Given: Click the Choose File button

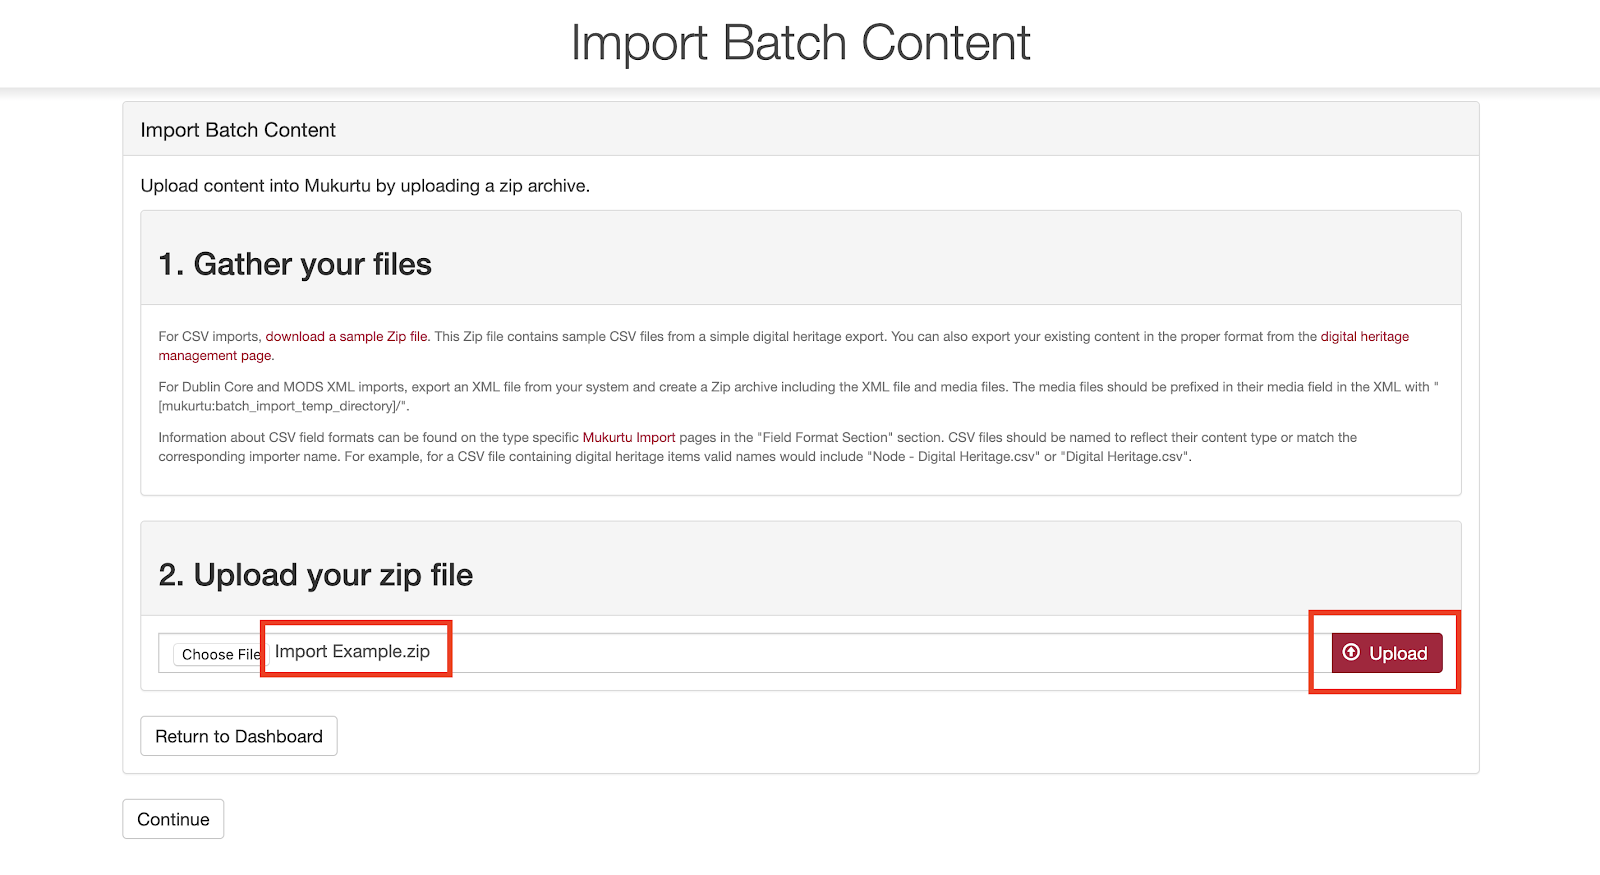Looking at the screenshot, I should click(220, 654).
